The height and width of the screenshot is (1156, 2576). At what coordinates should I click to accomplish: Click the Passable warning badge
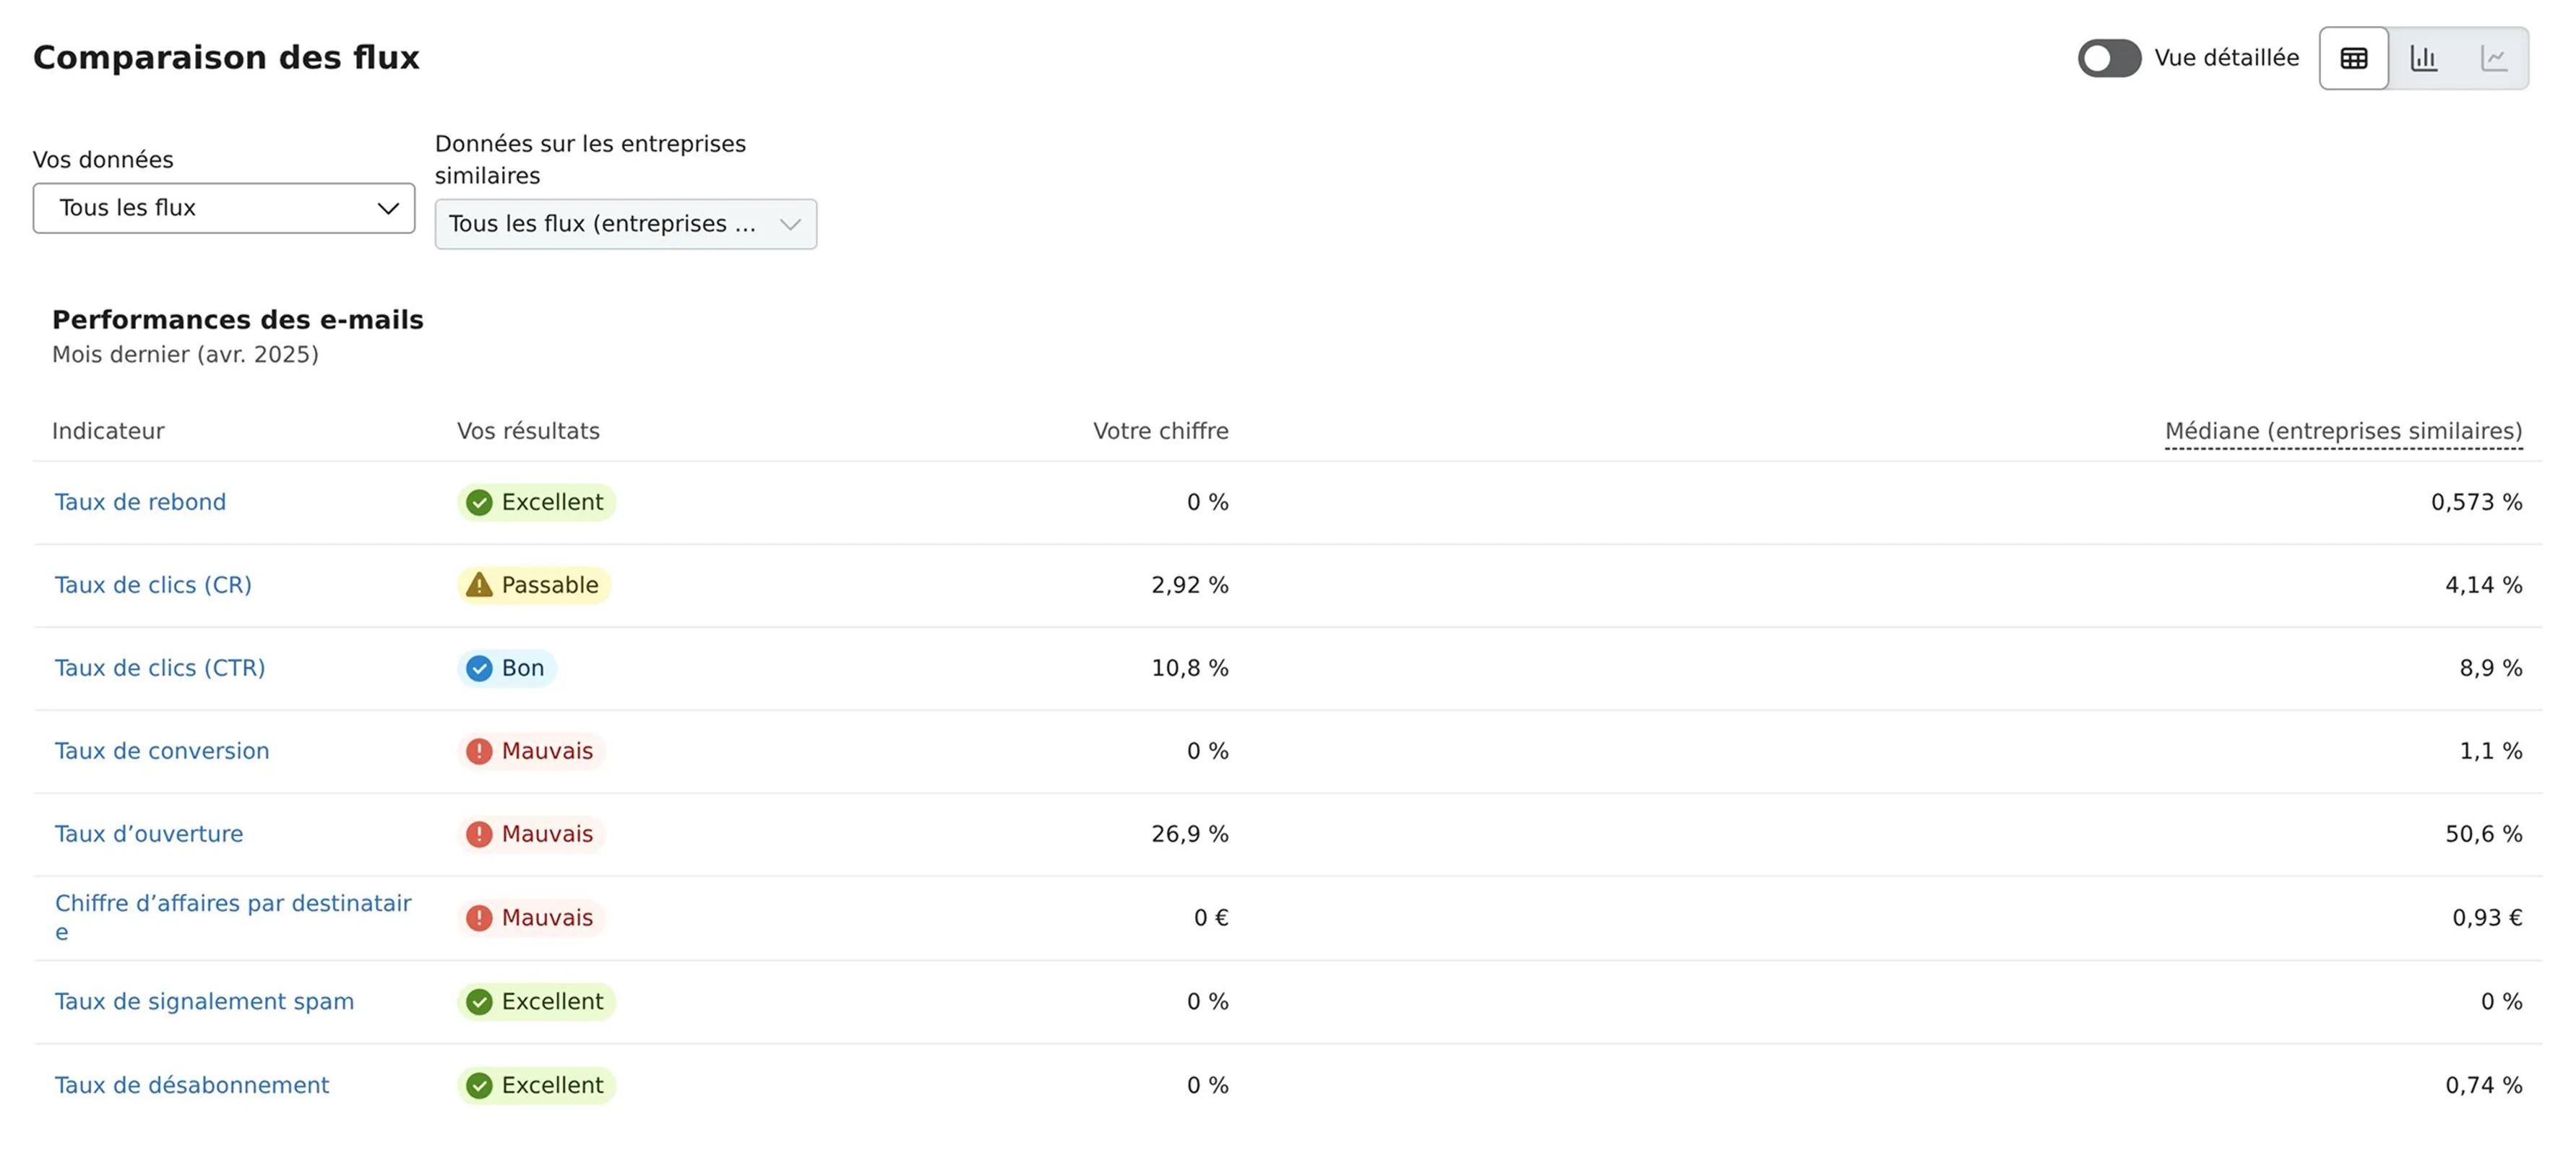pos(533,585)
